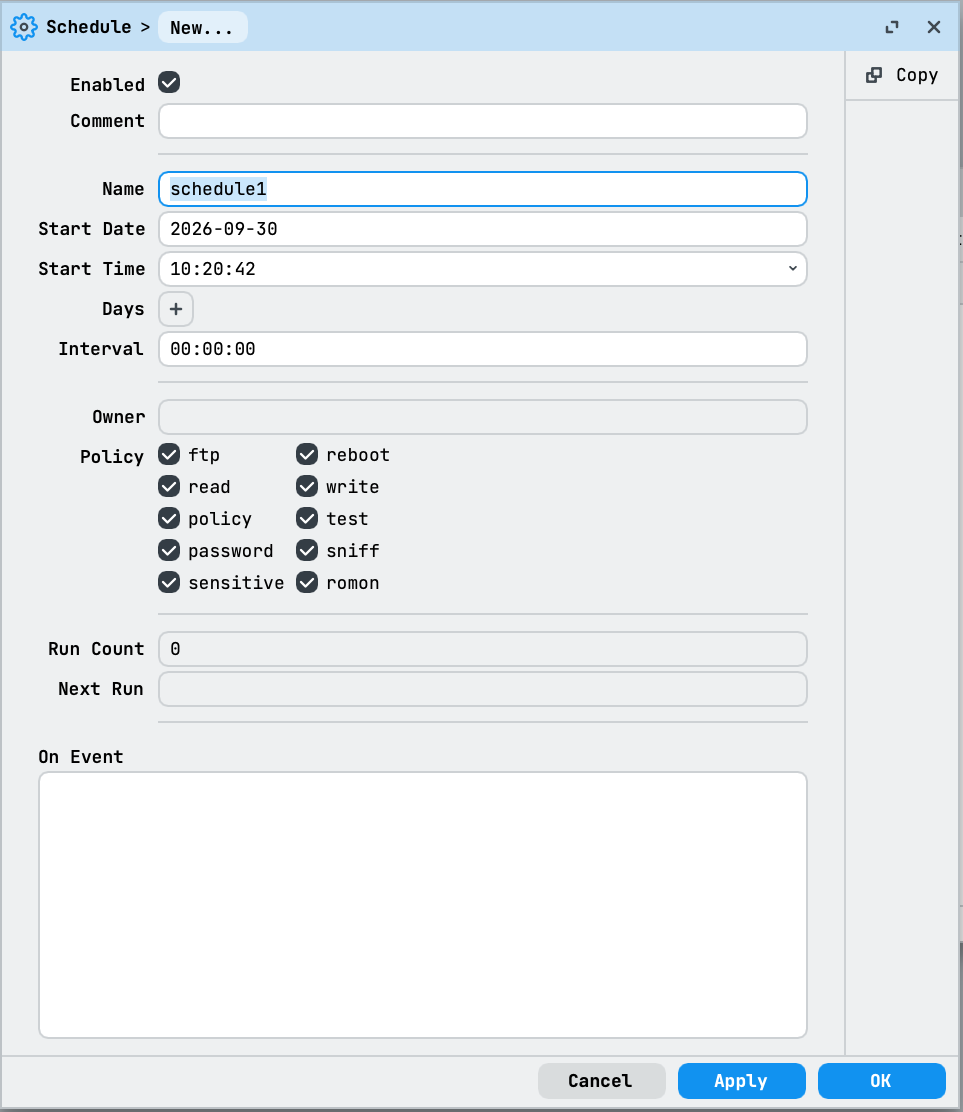Viewport: 963px width, 1112px height.
Task: Confirm with the OK button
Action: [881, 1081]
